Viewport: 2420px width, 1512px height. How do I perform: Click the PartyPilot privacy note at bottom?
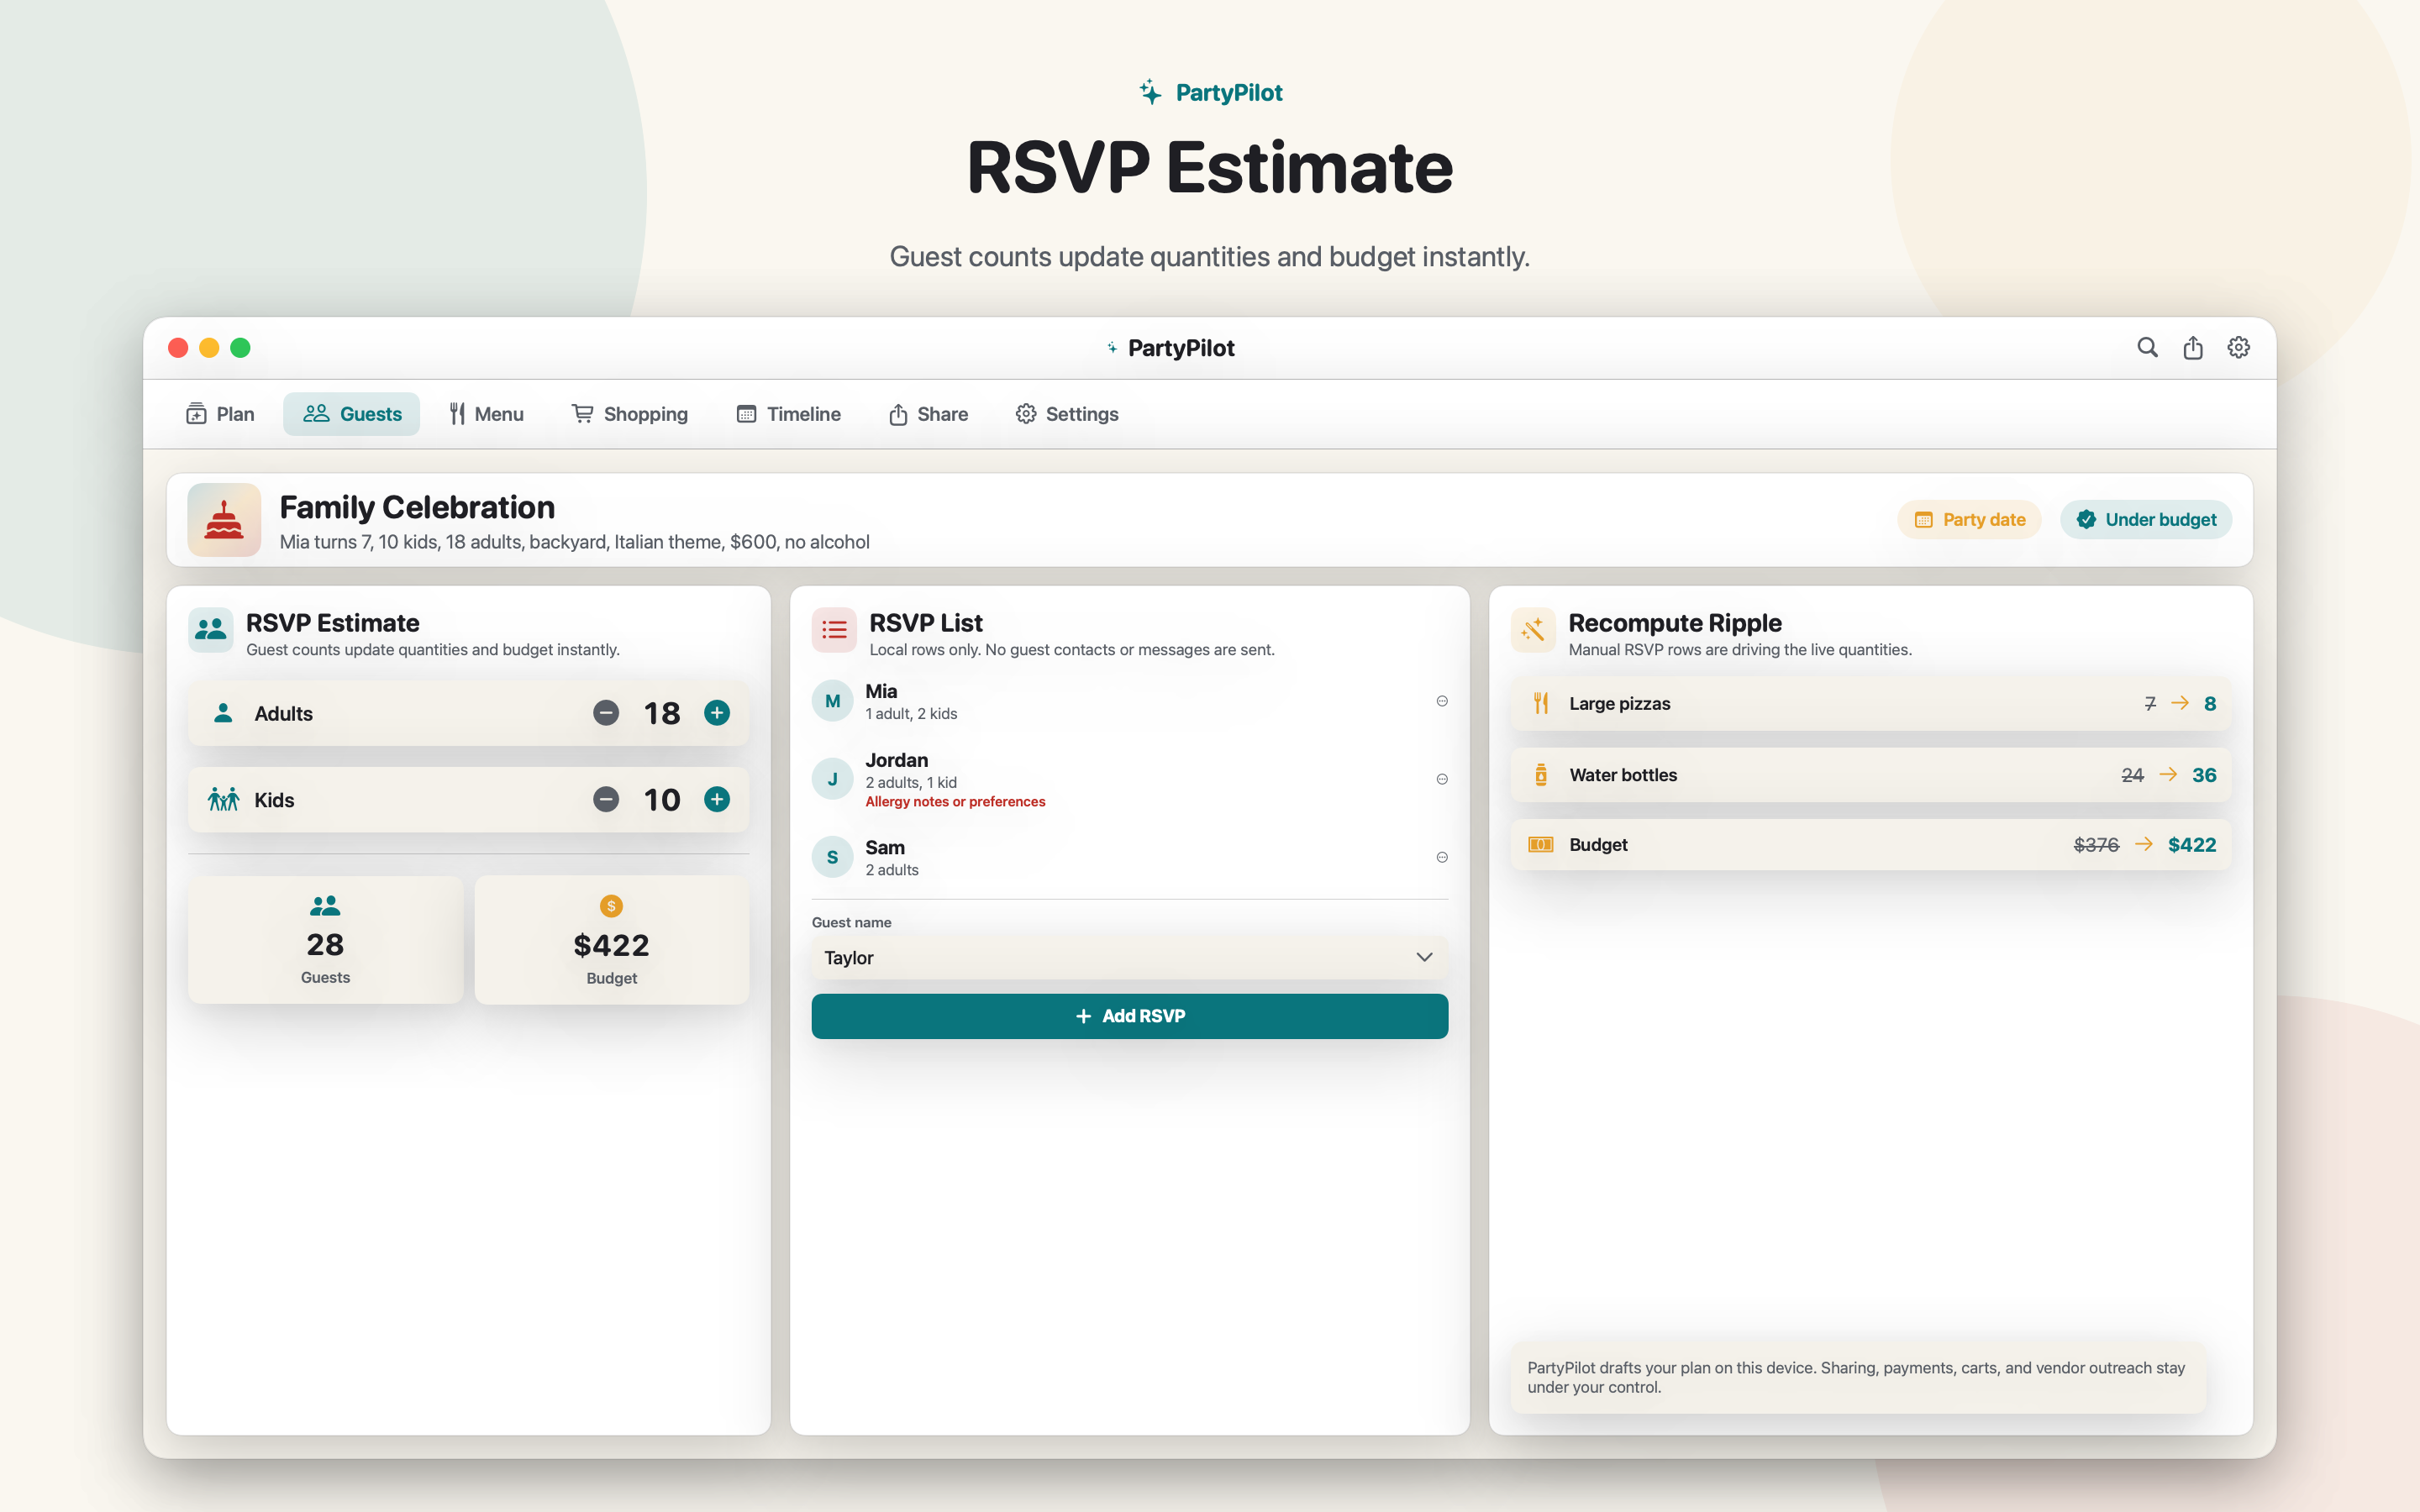tap(1858, 1377)
